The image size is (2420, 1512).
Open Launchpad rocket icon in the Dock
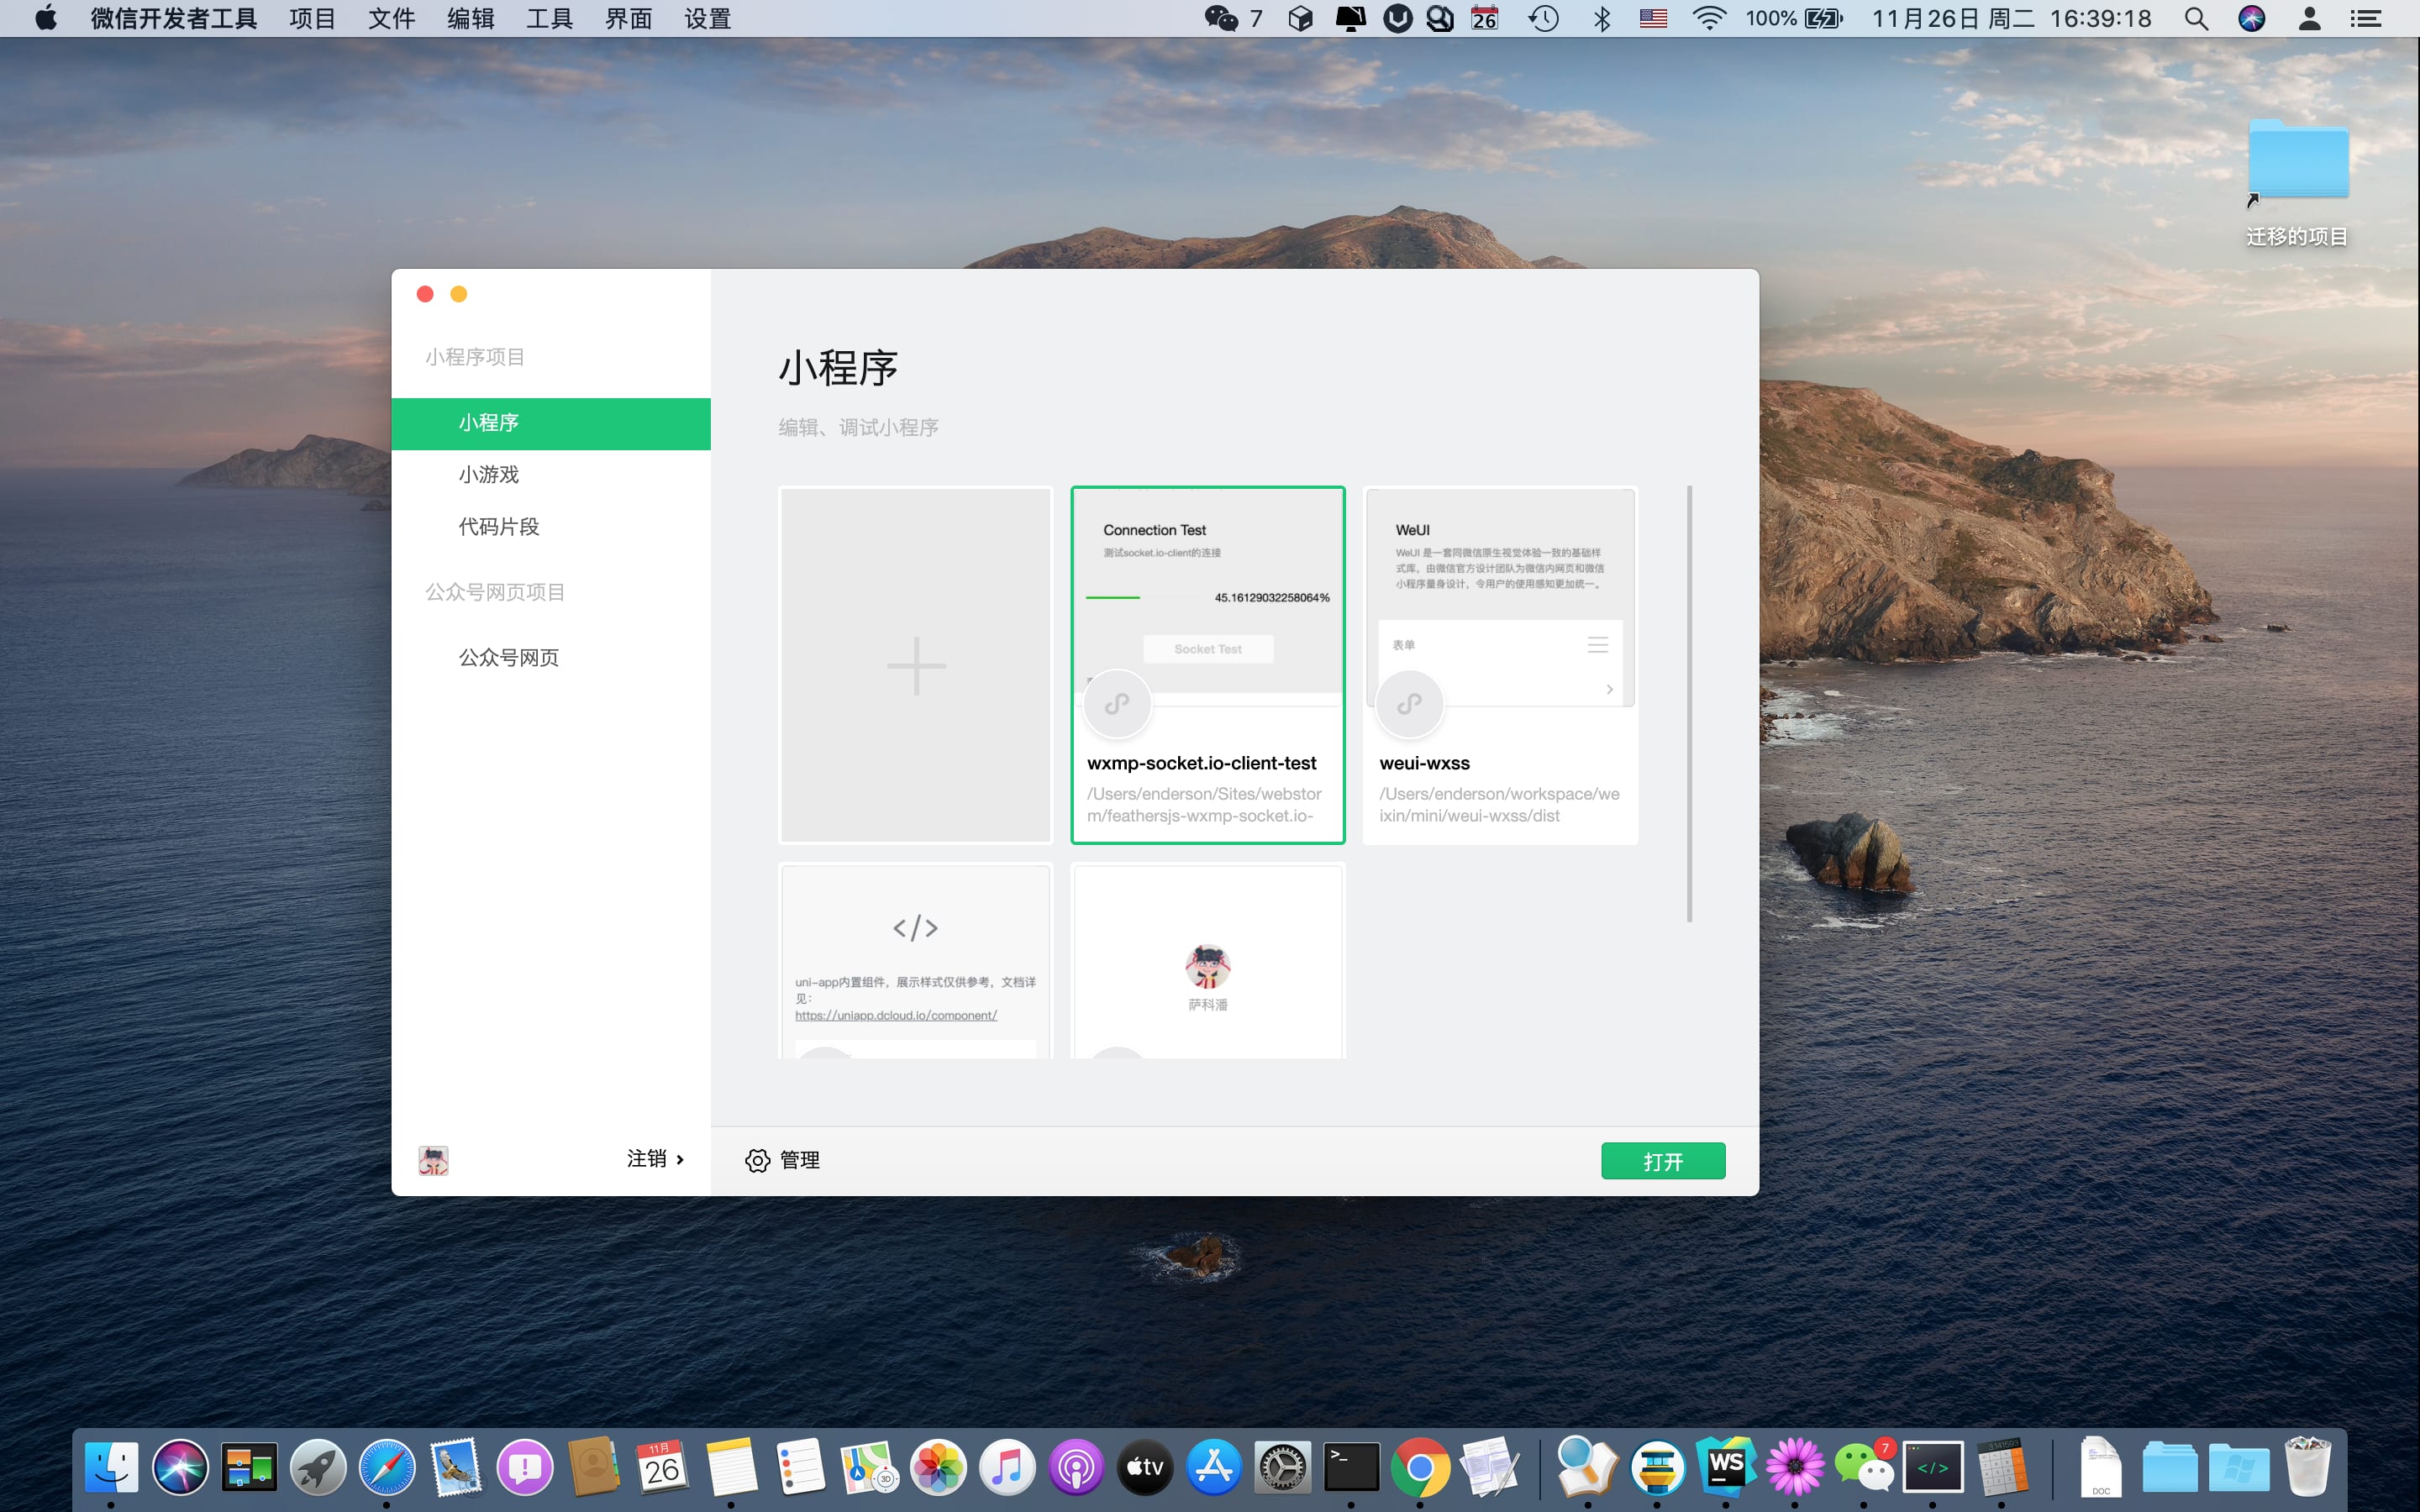tap(318, 1467)
